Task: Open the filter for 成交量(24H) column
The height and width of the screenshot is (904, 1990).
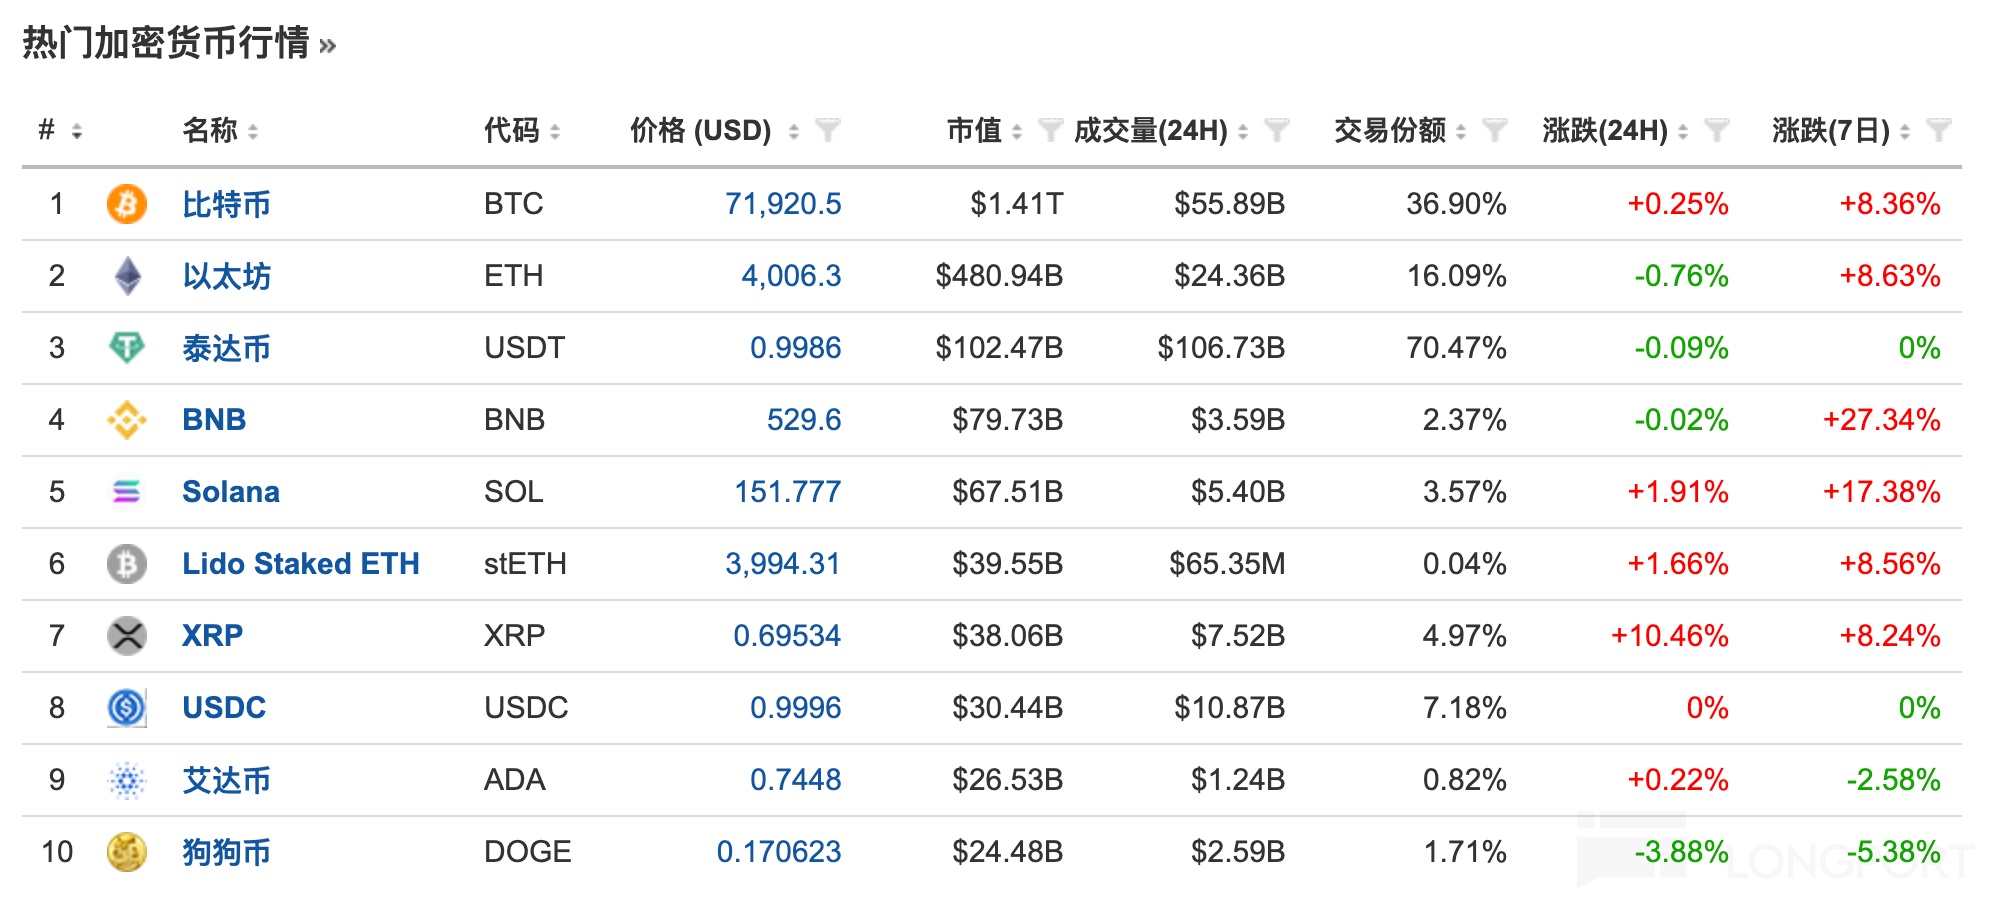Action: click(x=1276, y=130)
